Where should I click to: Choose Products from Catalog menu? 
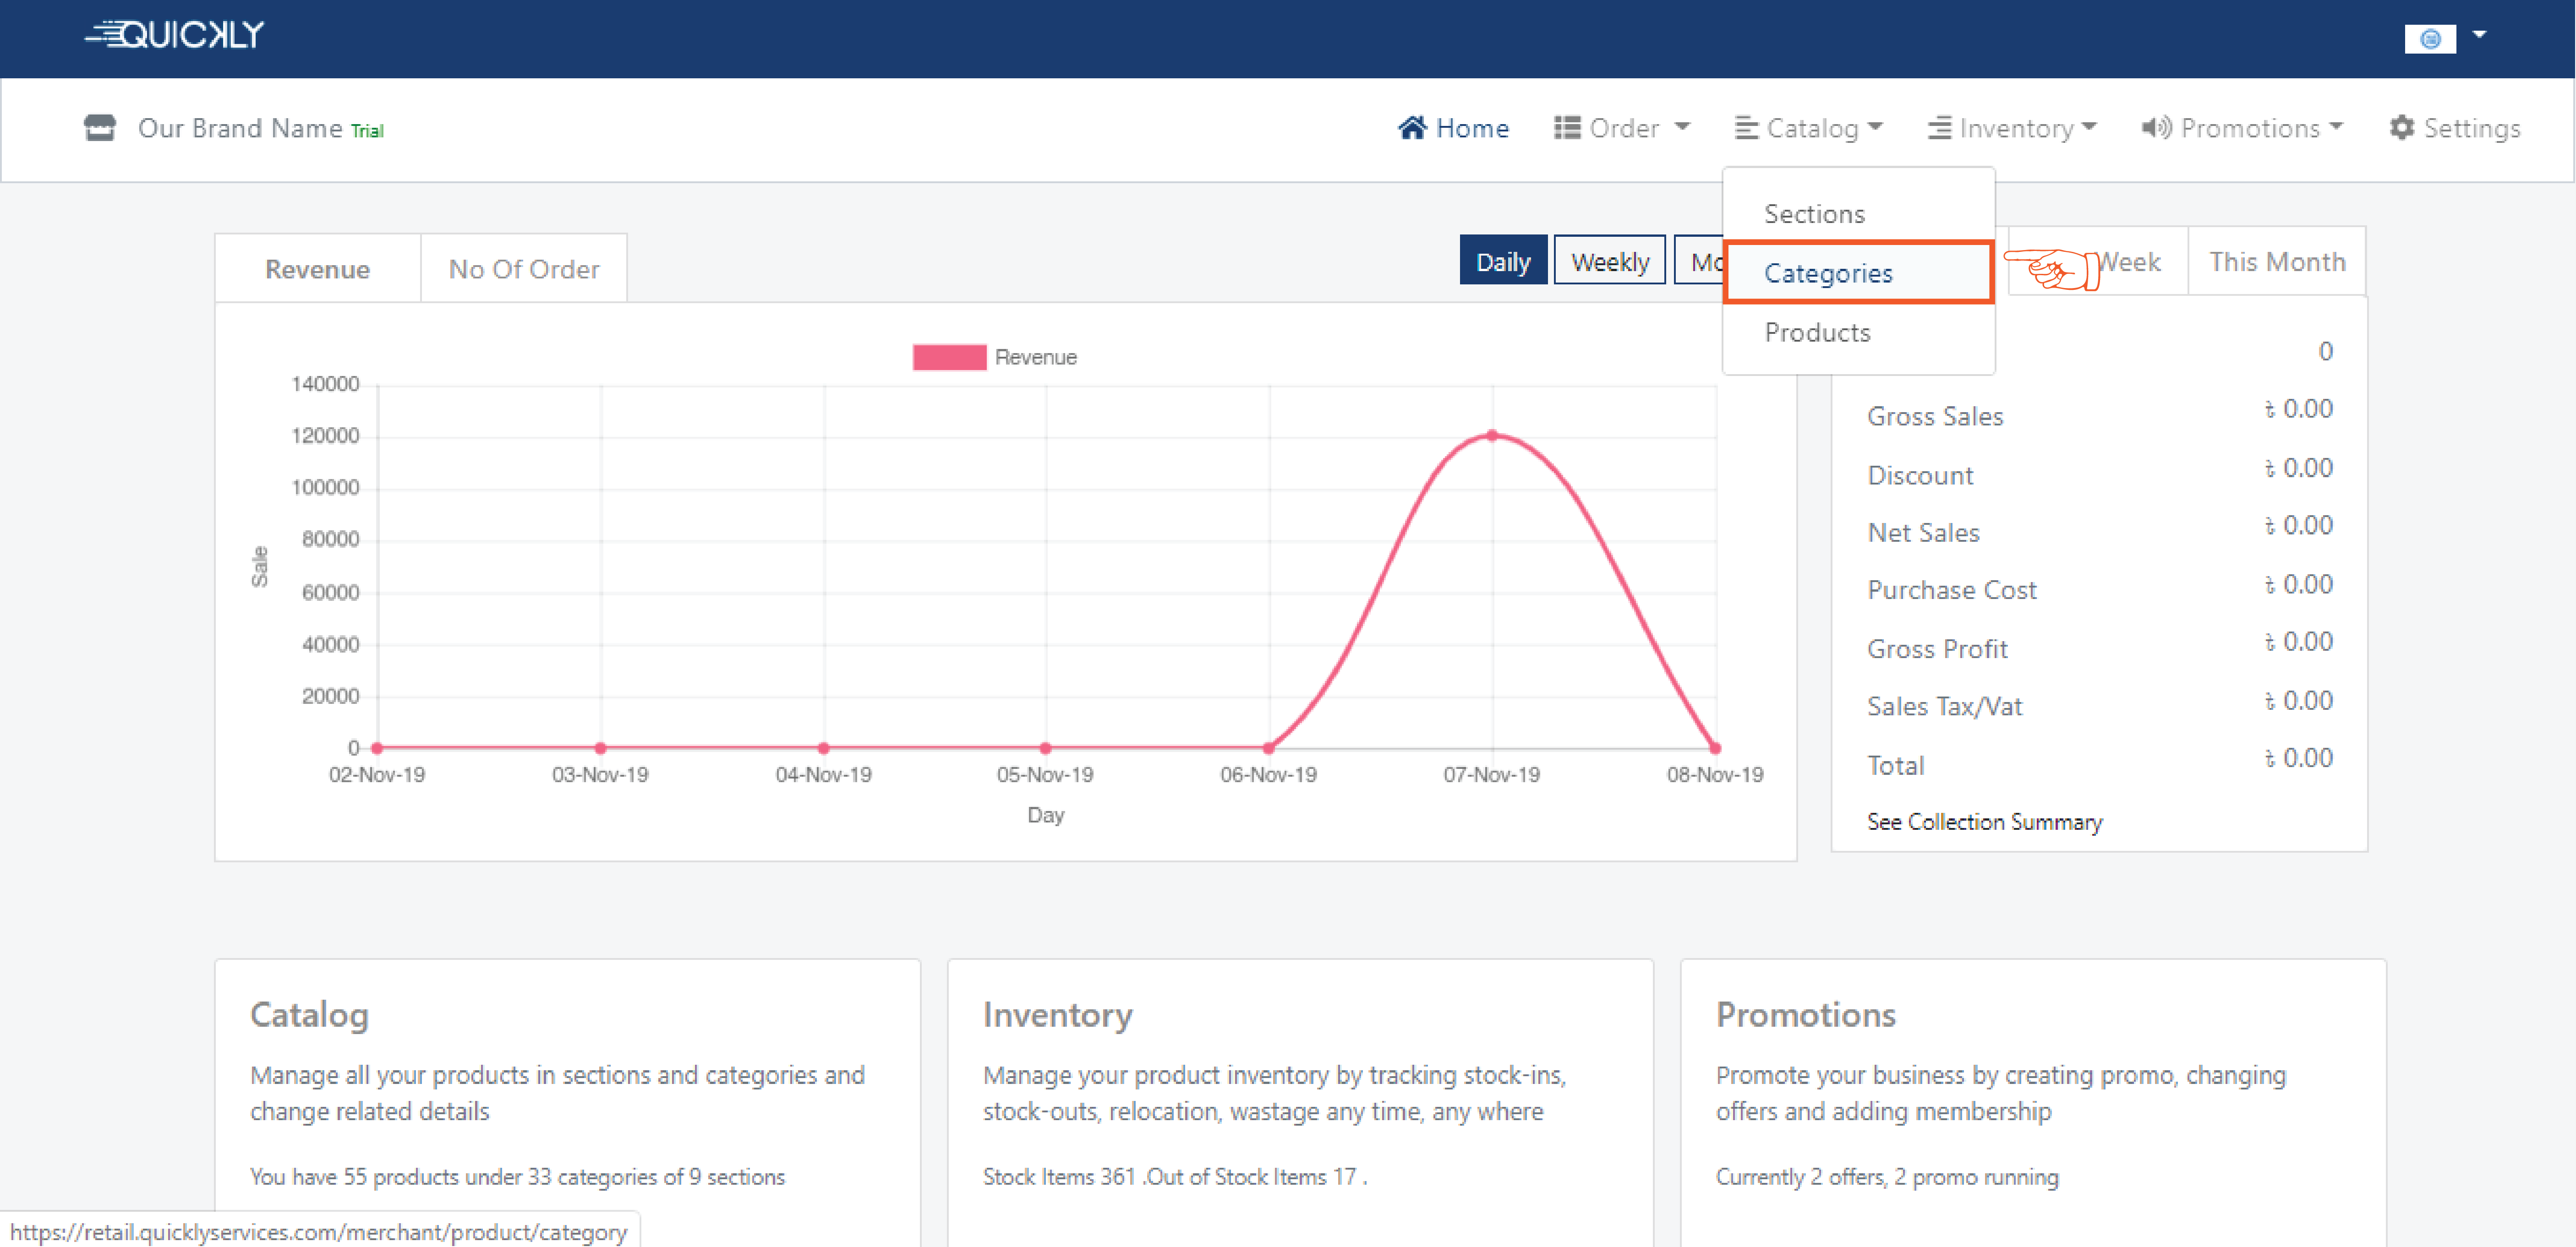click(x=1816, y=332)
